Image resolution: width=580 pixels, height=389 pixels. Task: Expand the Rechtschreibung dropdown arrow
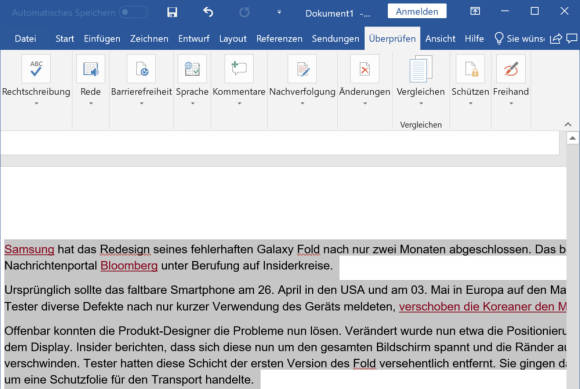pyautogui.click(x=36, y=103)
